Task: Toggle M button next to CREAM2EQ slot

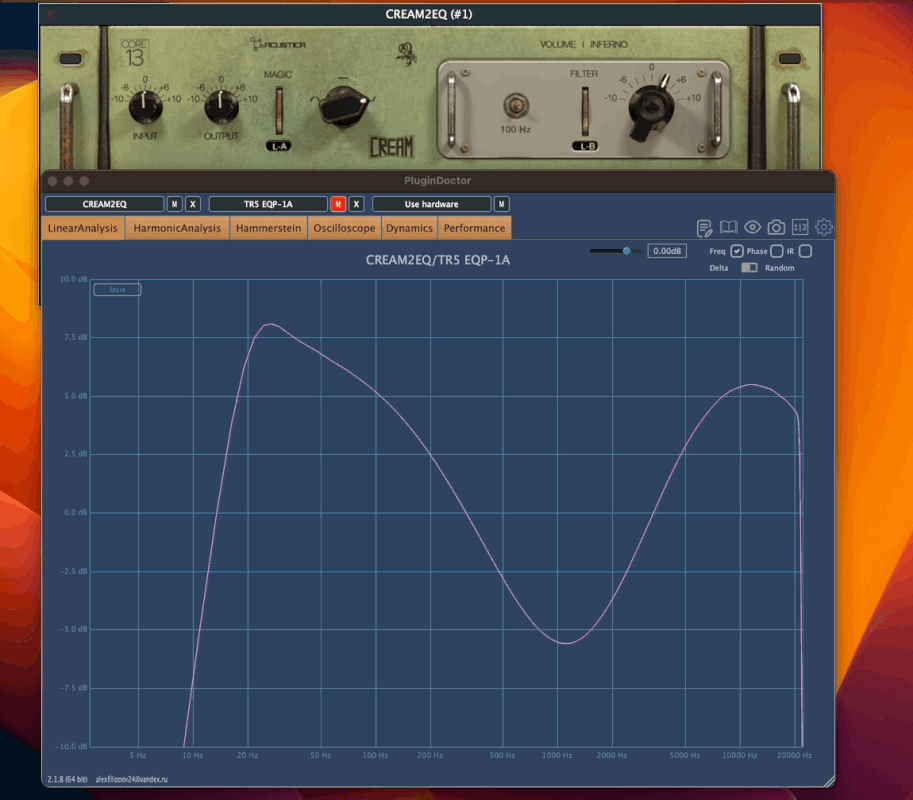Action: point(174,204)
